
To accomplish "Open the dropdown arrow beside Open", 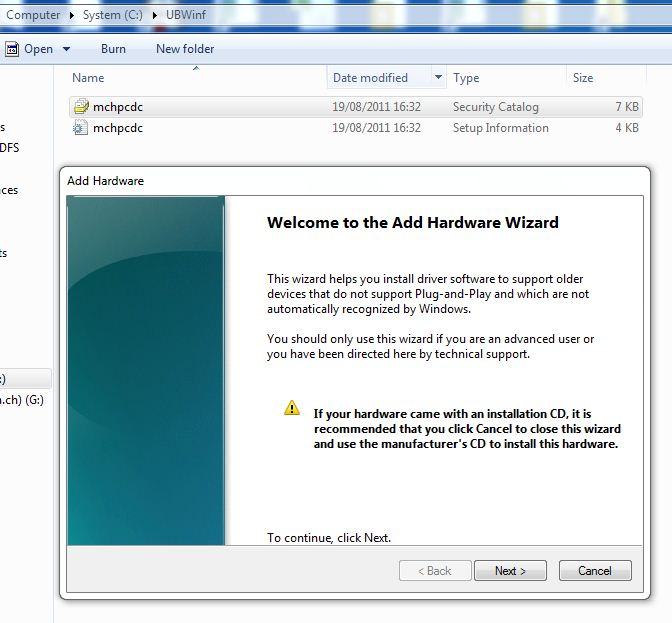I will click(x=66, y=49).
